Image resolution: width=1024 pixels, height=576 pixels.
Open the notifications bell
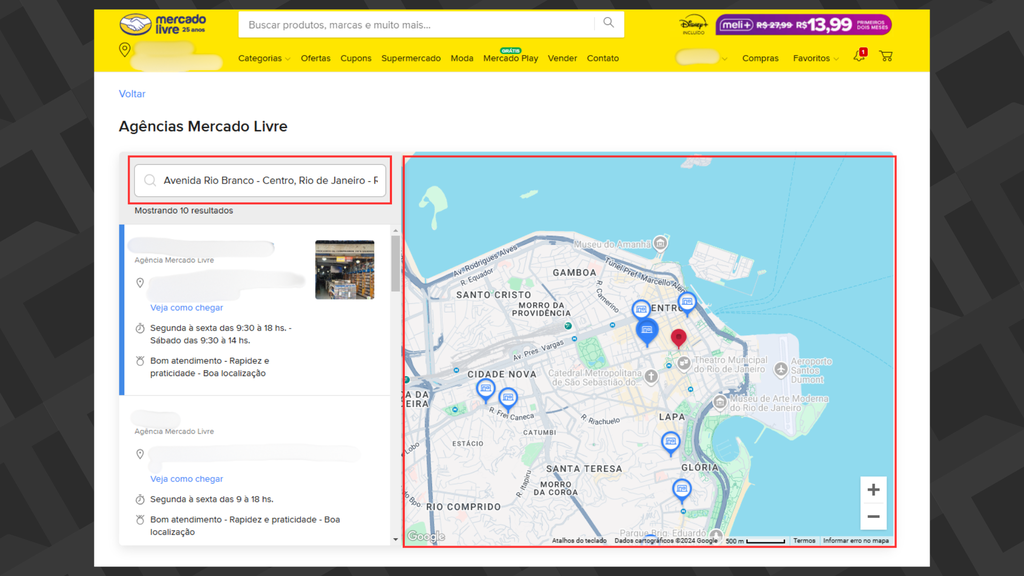tap(859, 56)
